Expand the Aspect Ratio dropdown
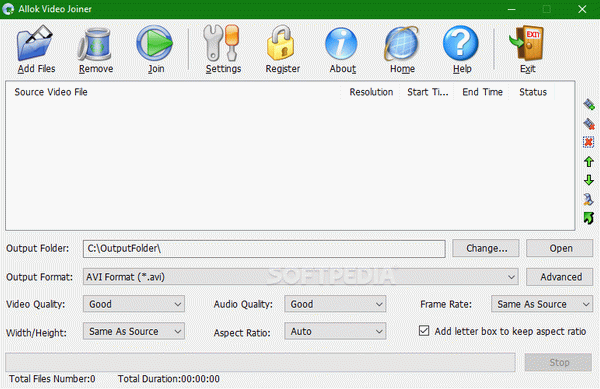600x389 pixels. pos(335,331)
